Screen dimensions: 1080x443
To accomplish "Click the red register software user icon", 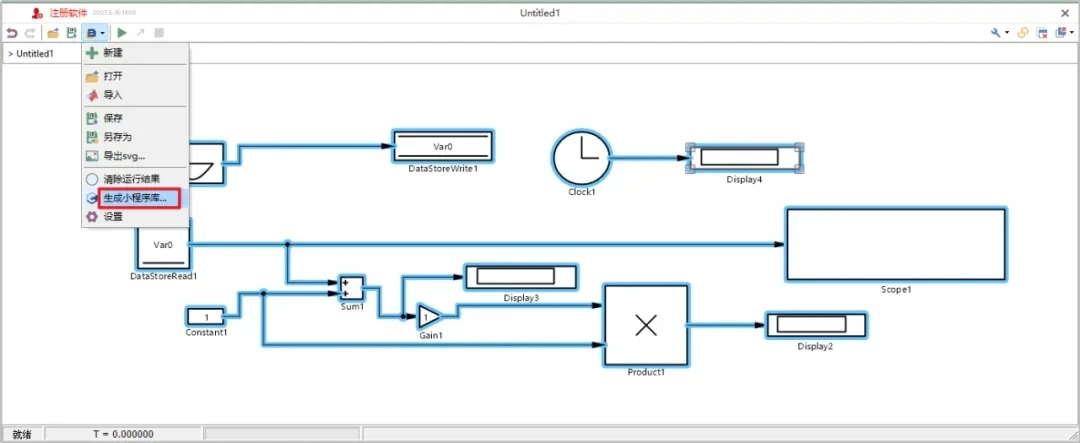I will 36,13.
